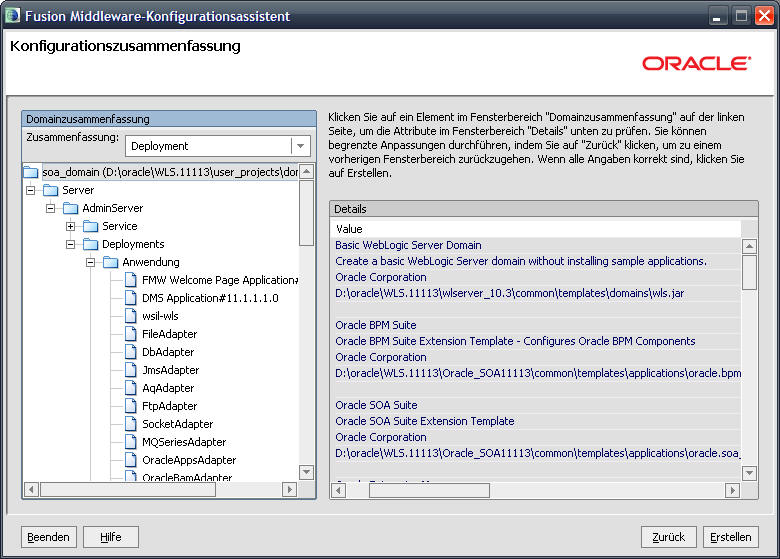Click Oracle BPM Suite Extension Template row
780x559 pixels.
(x=536, y=341)
